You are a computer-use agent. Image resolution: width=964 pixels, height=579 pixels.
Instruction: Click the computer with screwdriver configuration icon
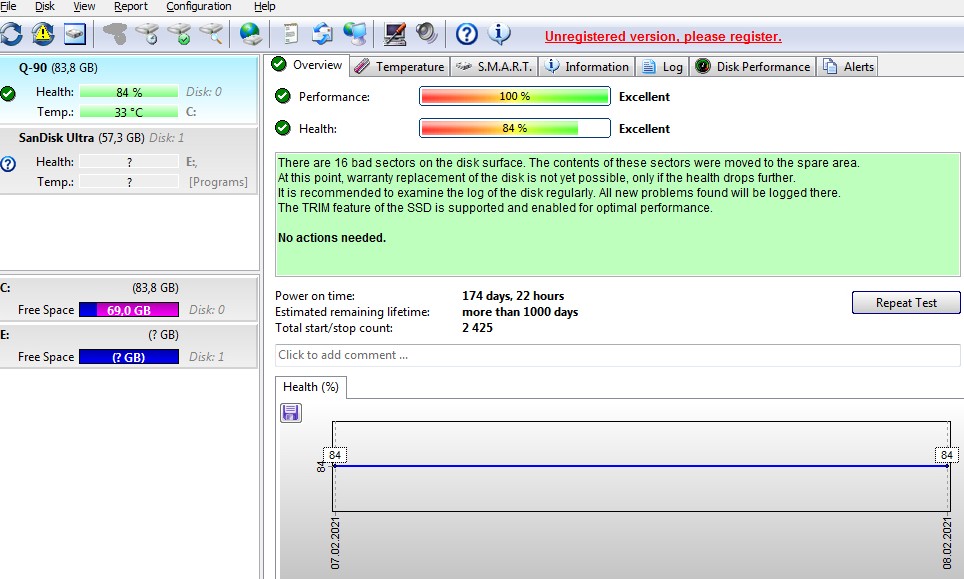394,34
